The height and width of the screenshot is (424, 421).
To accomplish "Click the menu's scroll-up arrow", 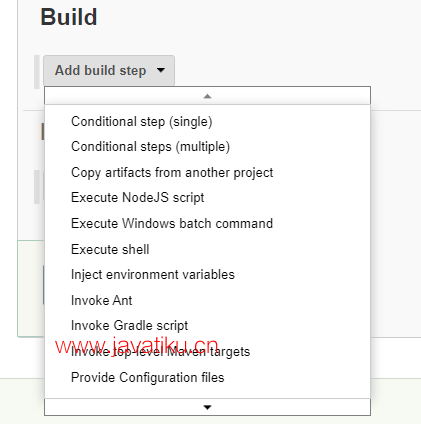I will pos(207,96).
